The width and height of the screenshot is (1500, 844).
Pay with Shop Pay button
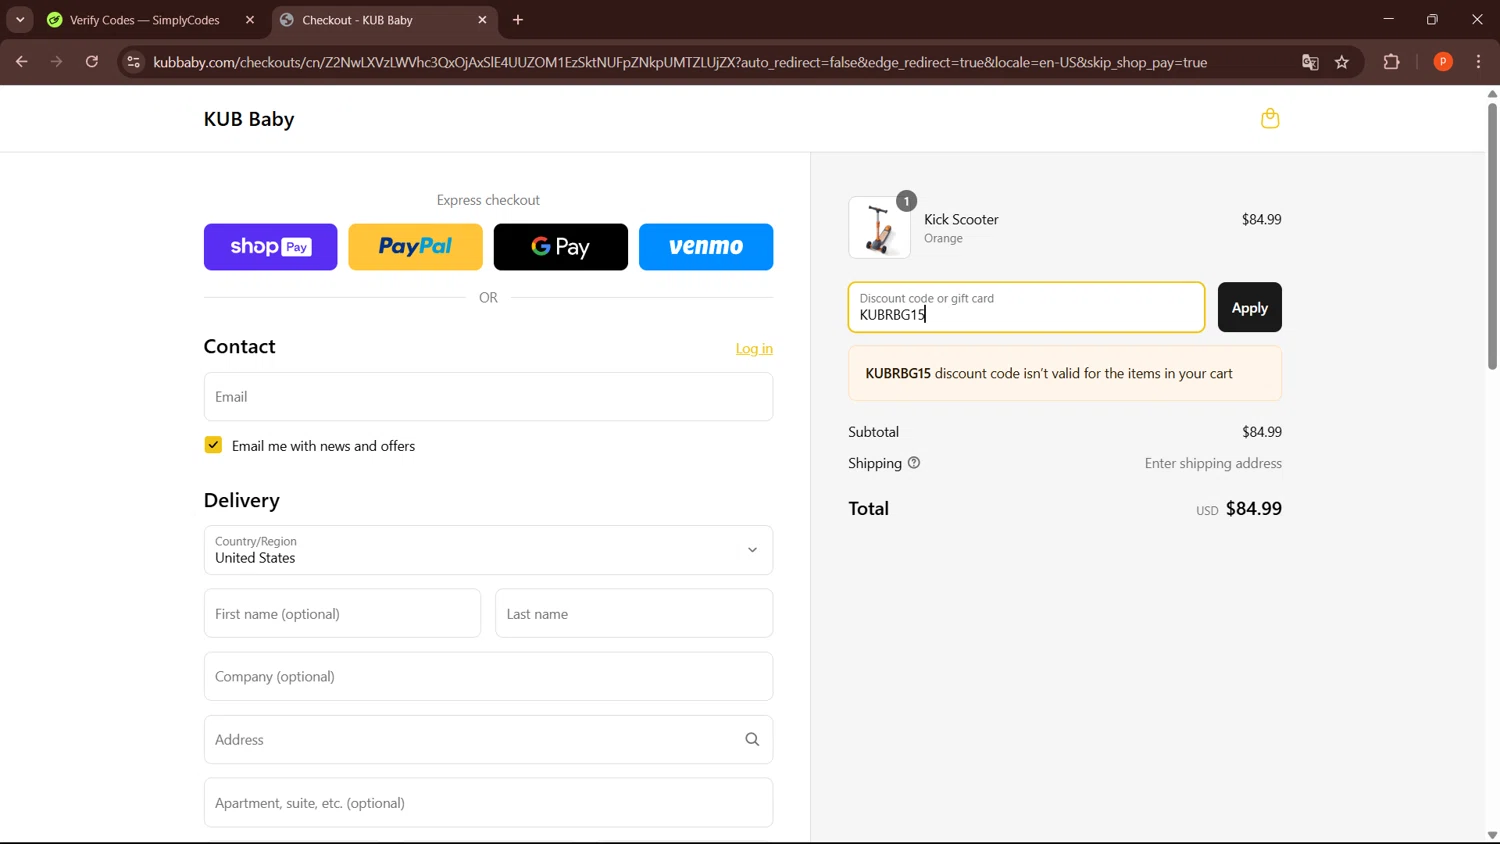pyautogui.click(x=270, y=247)
